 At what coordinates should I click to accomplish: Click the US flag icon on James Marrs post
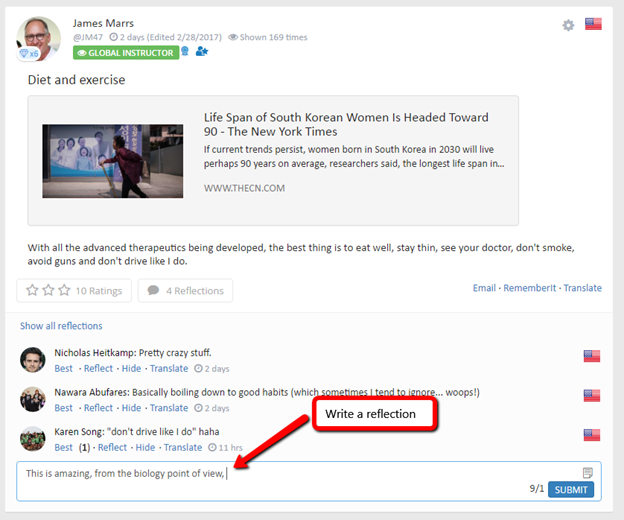(x=593, y=24)
